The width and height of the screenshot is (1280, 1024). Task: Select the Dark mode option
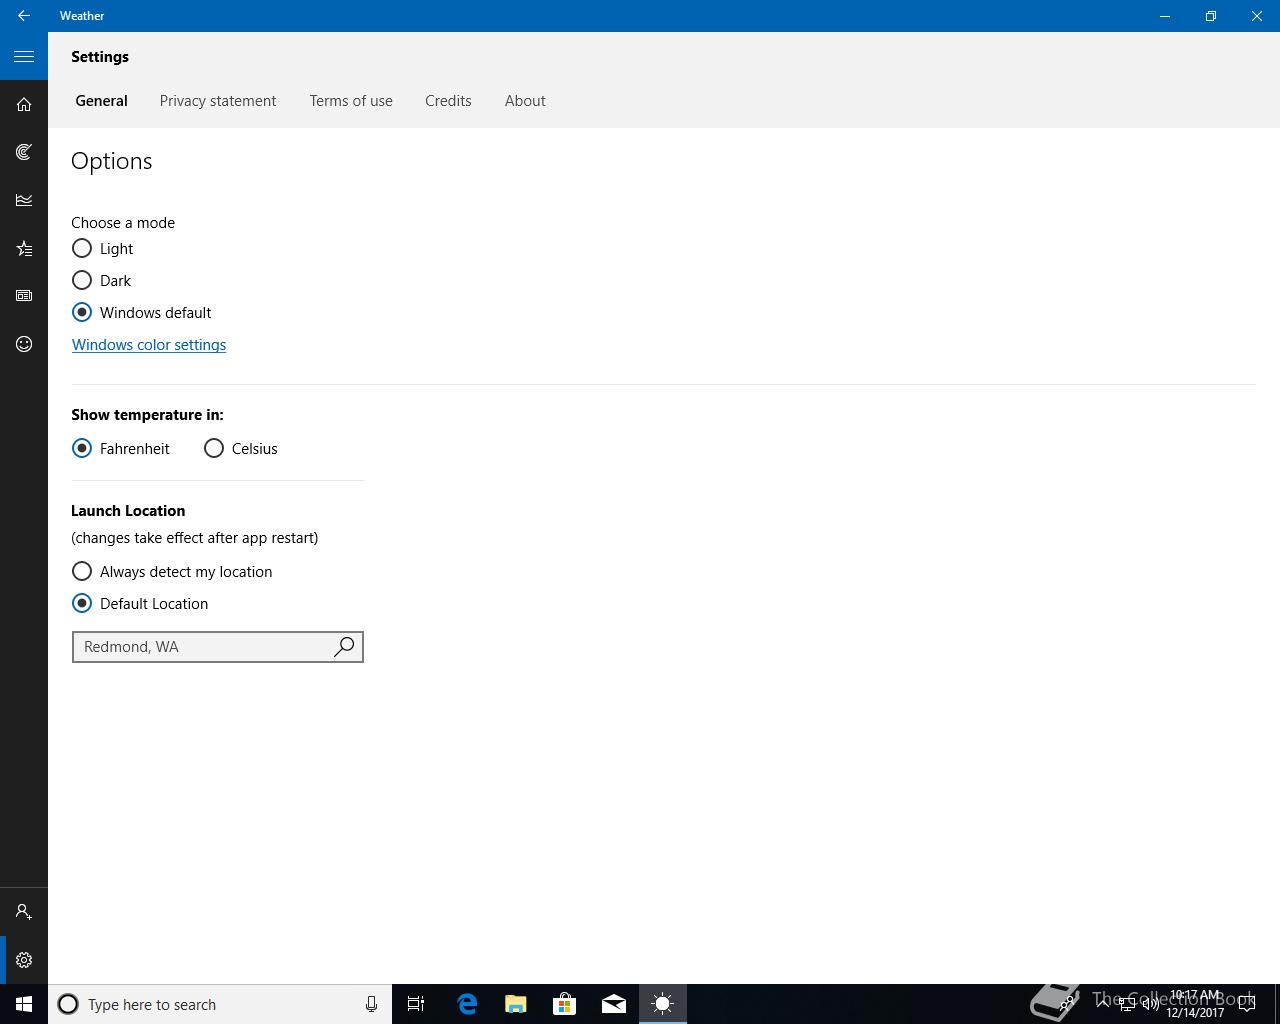[82, 281]
